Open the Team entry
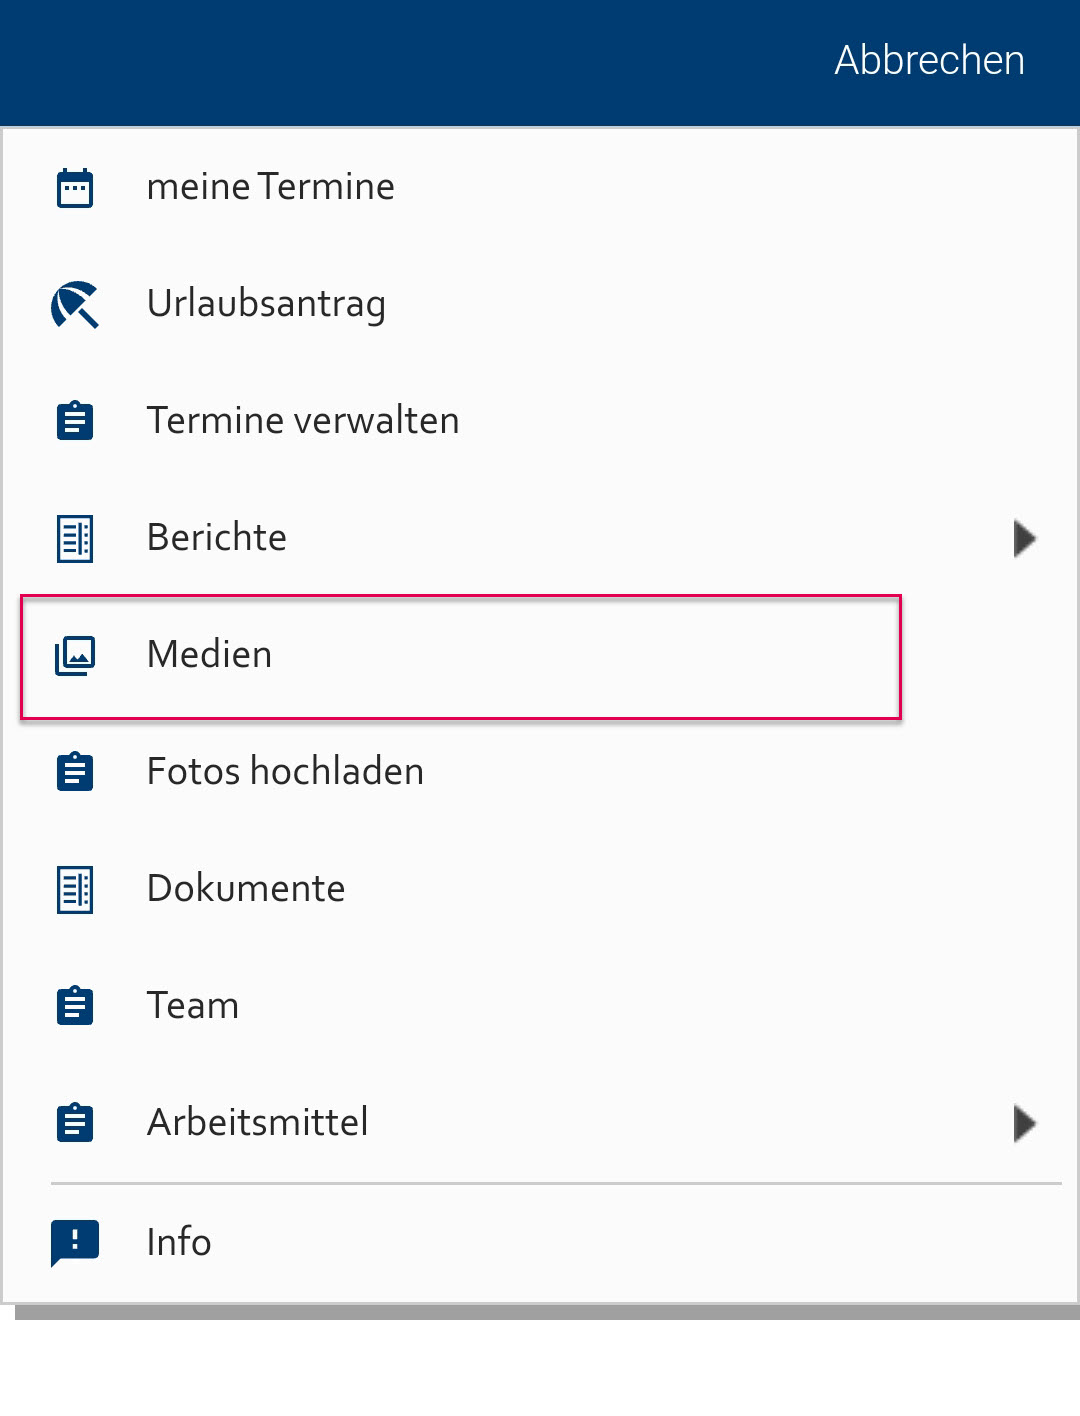Image resolution: width=1080 pixels, height=1416 pixels. click(540, 1006)
